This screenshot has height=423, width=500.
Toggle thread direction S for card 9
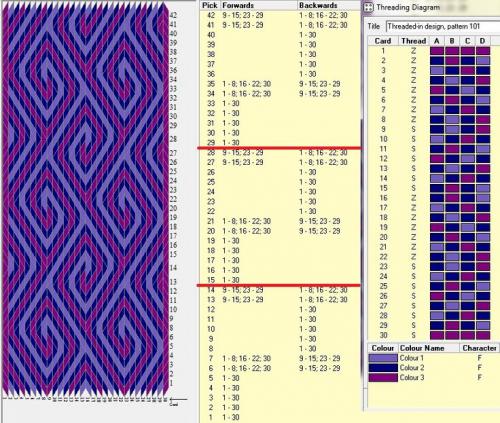pyautogui.click(x=413, y=129)
